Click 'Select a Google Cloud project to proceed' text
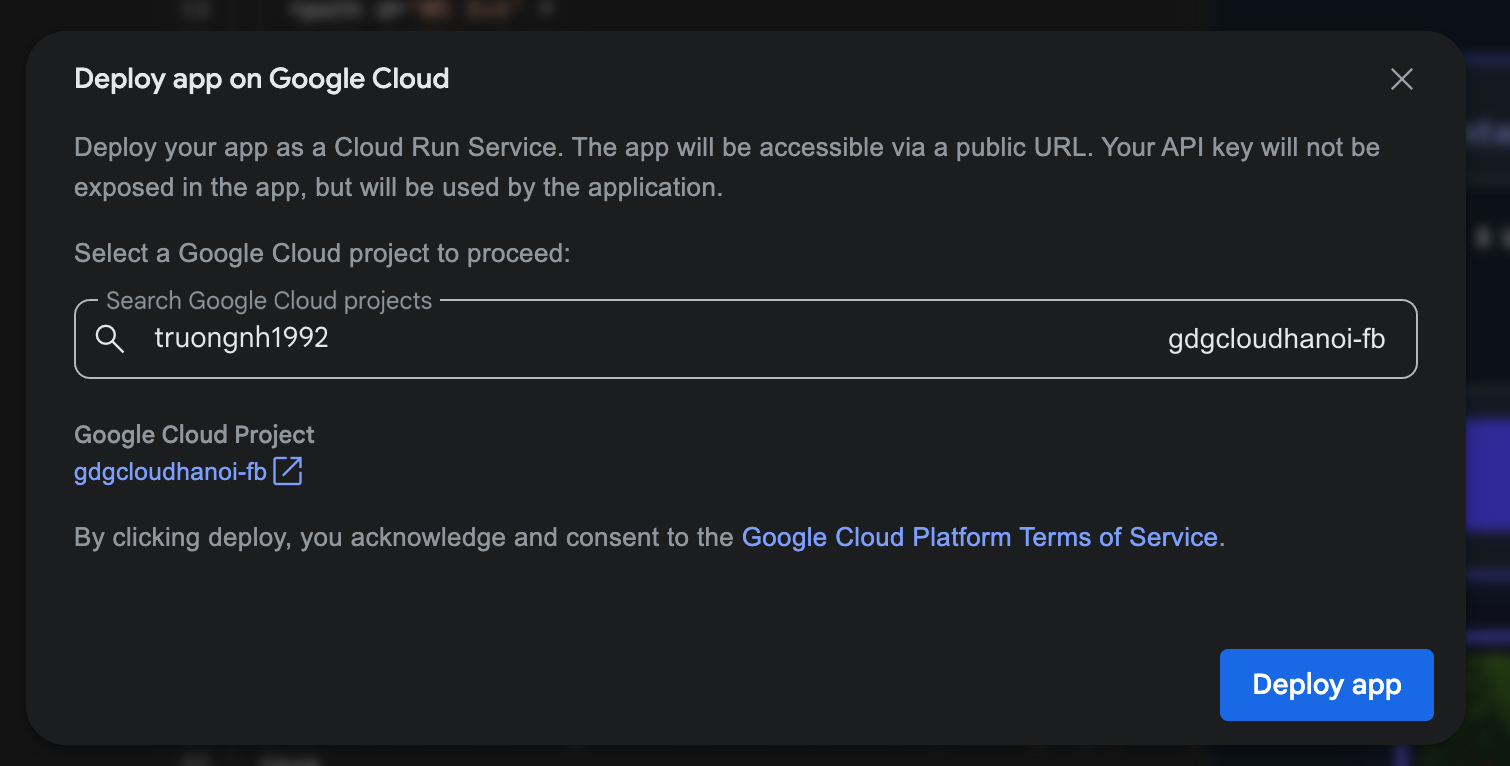 [322, 253]
